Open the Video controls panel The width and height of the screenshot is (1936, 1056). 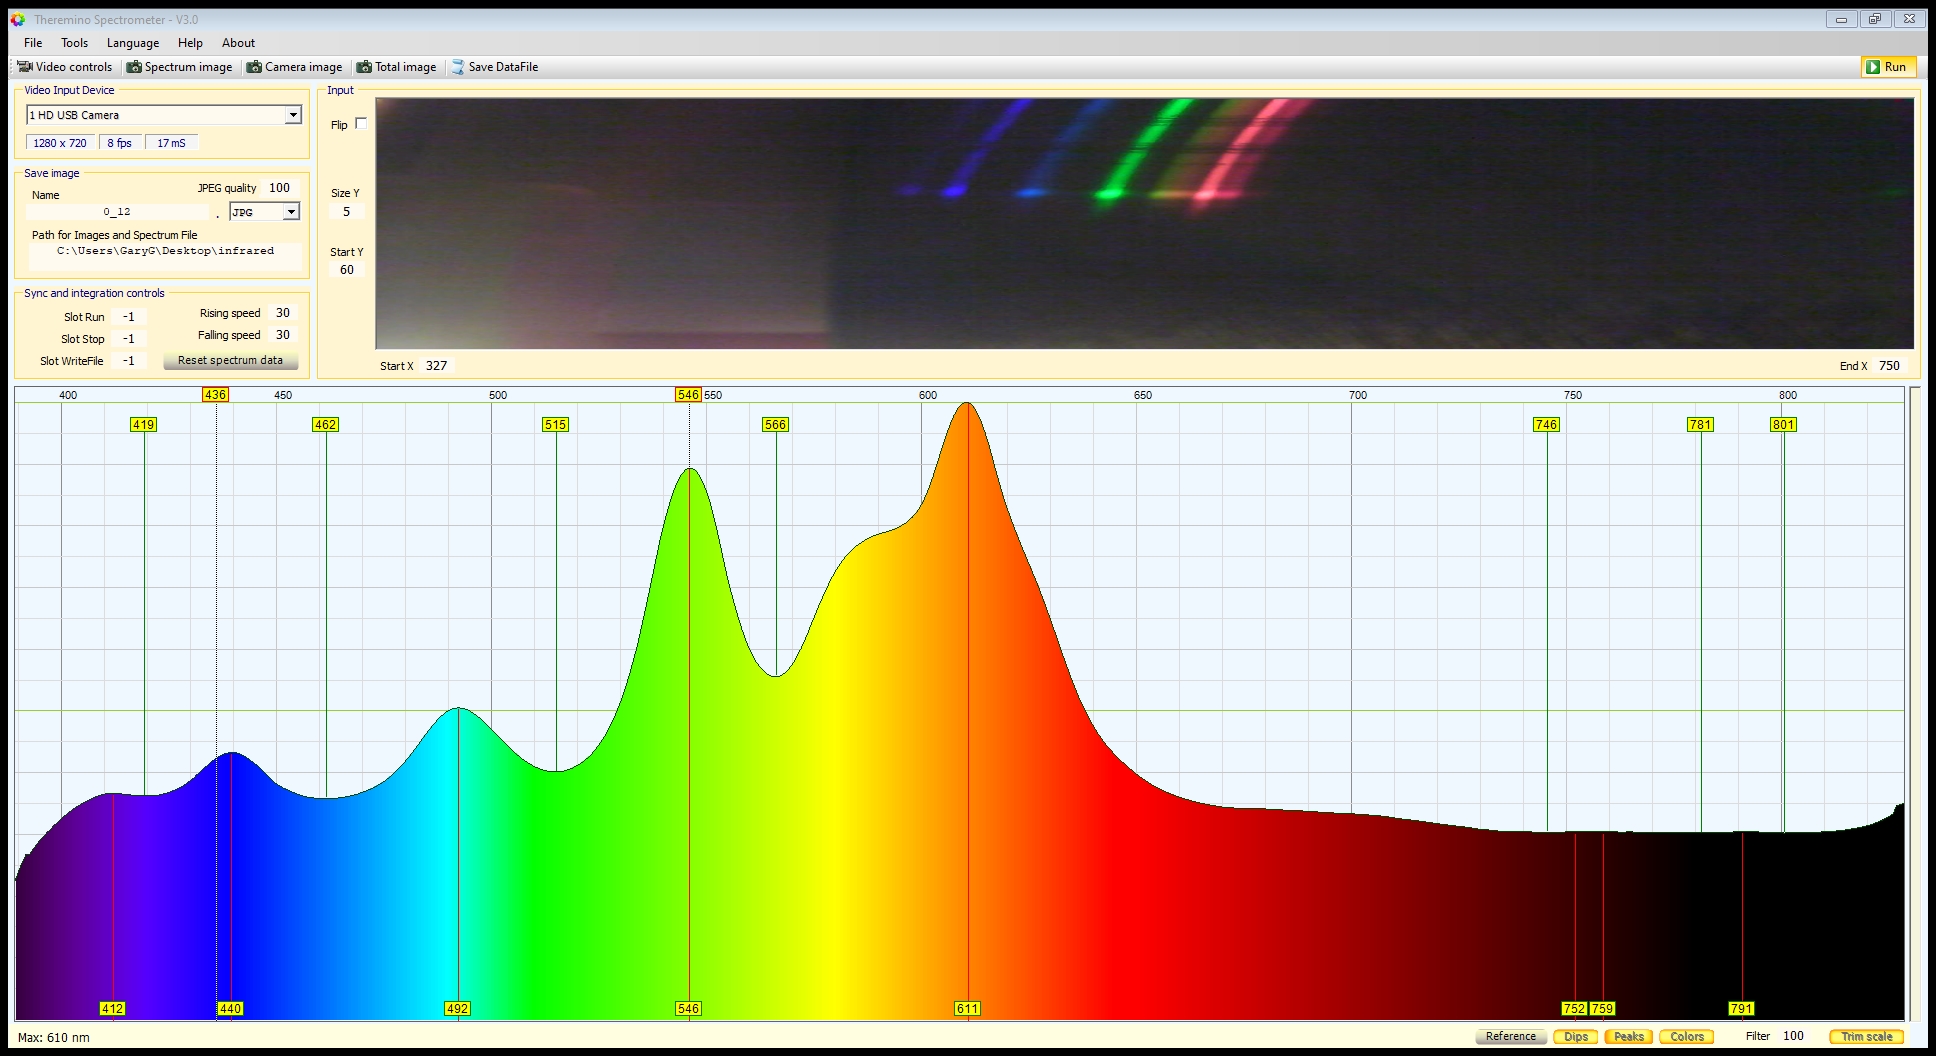pyautogui.click(x=65, y=67)
